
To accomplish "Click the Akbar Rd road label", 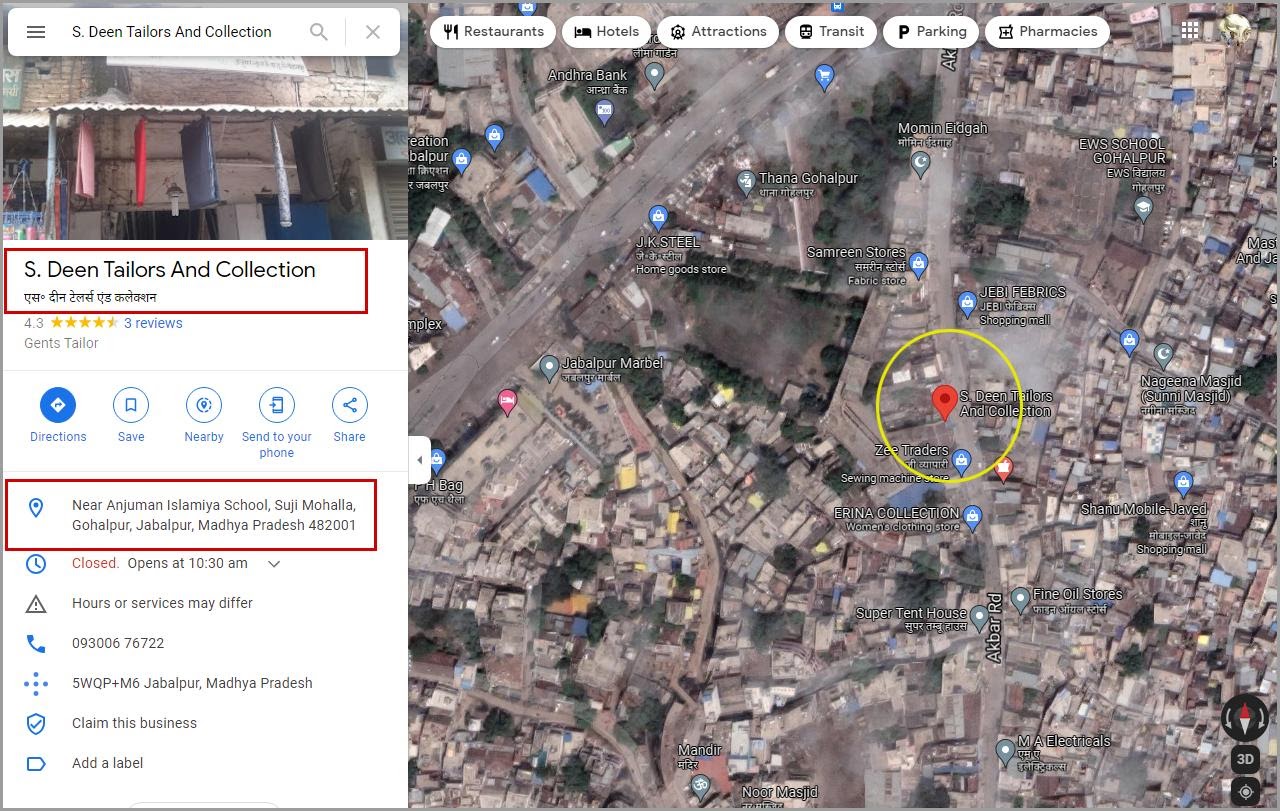I will pos(994,626).
